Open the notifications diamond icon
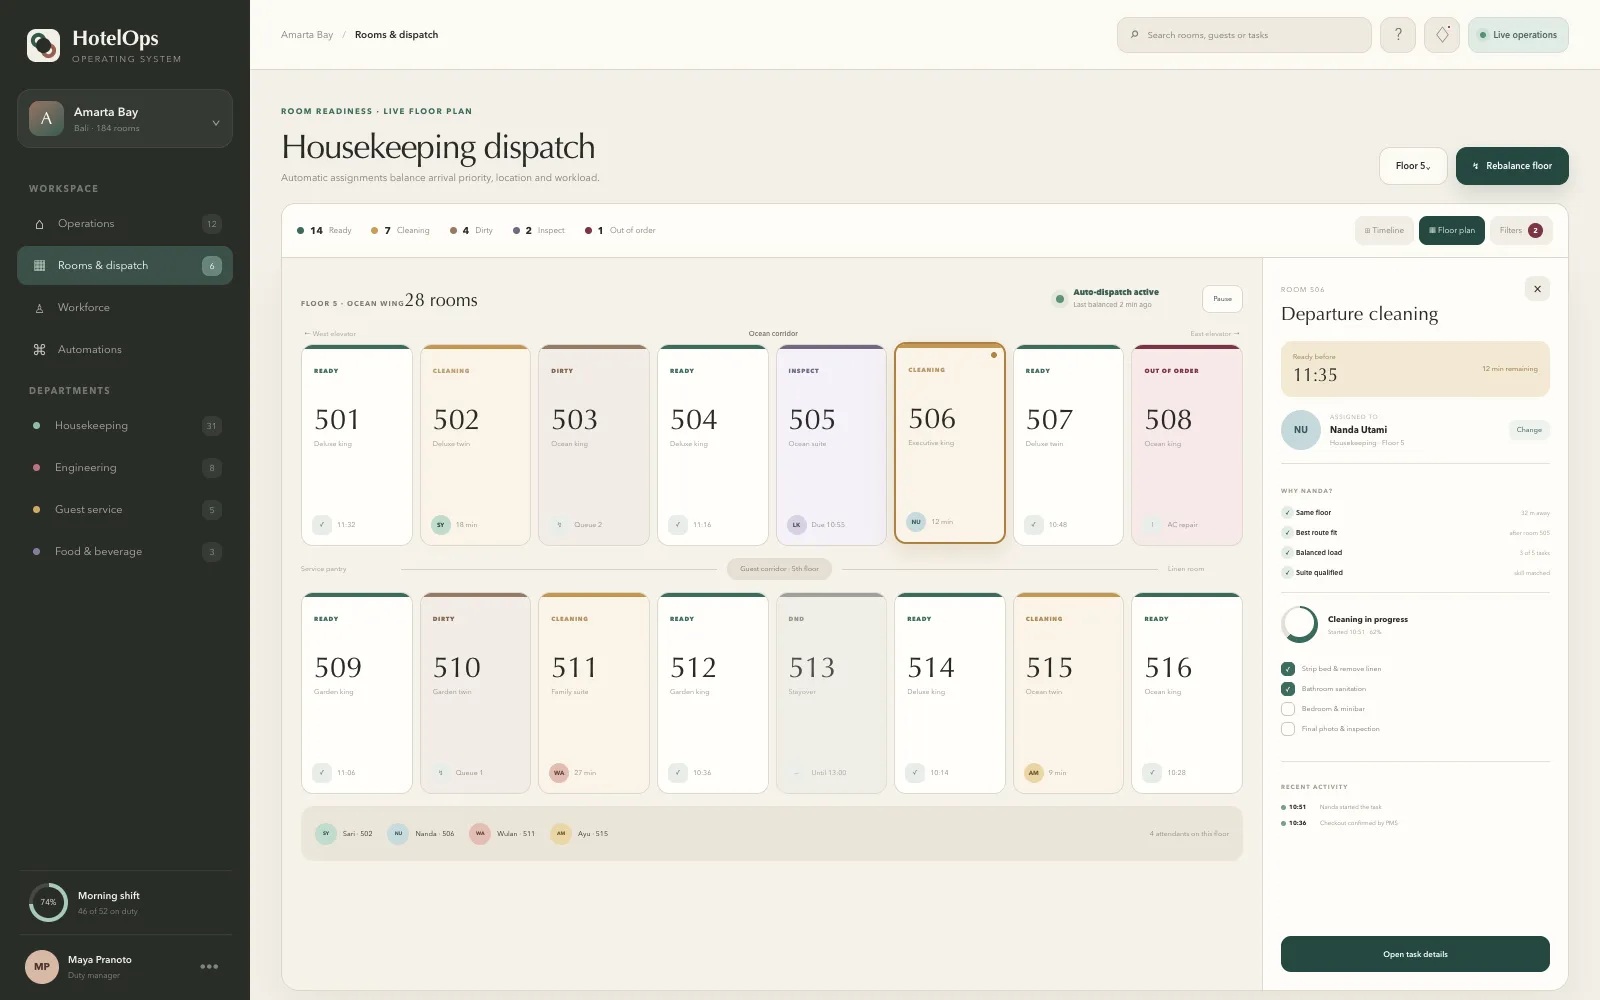Image resolution: width=1600 pixels, height=1000 pixels. (1442, 35)
